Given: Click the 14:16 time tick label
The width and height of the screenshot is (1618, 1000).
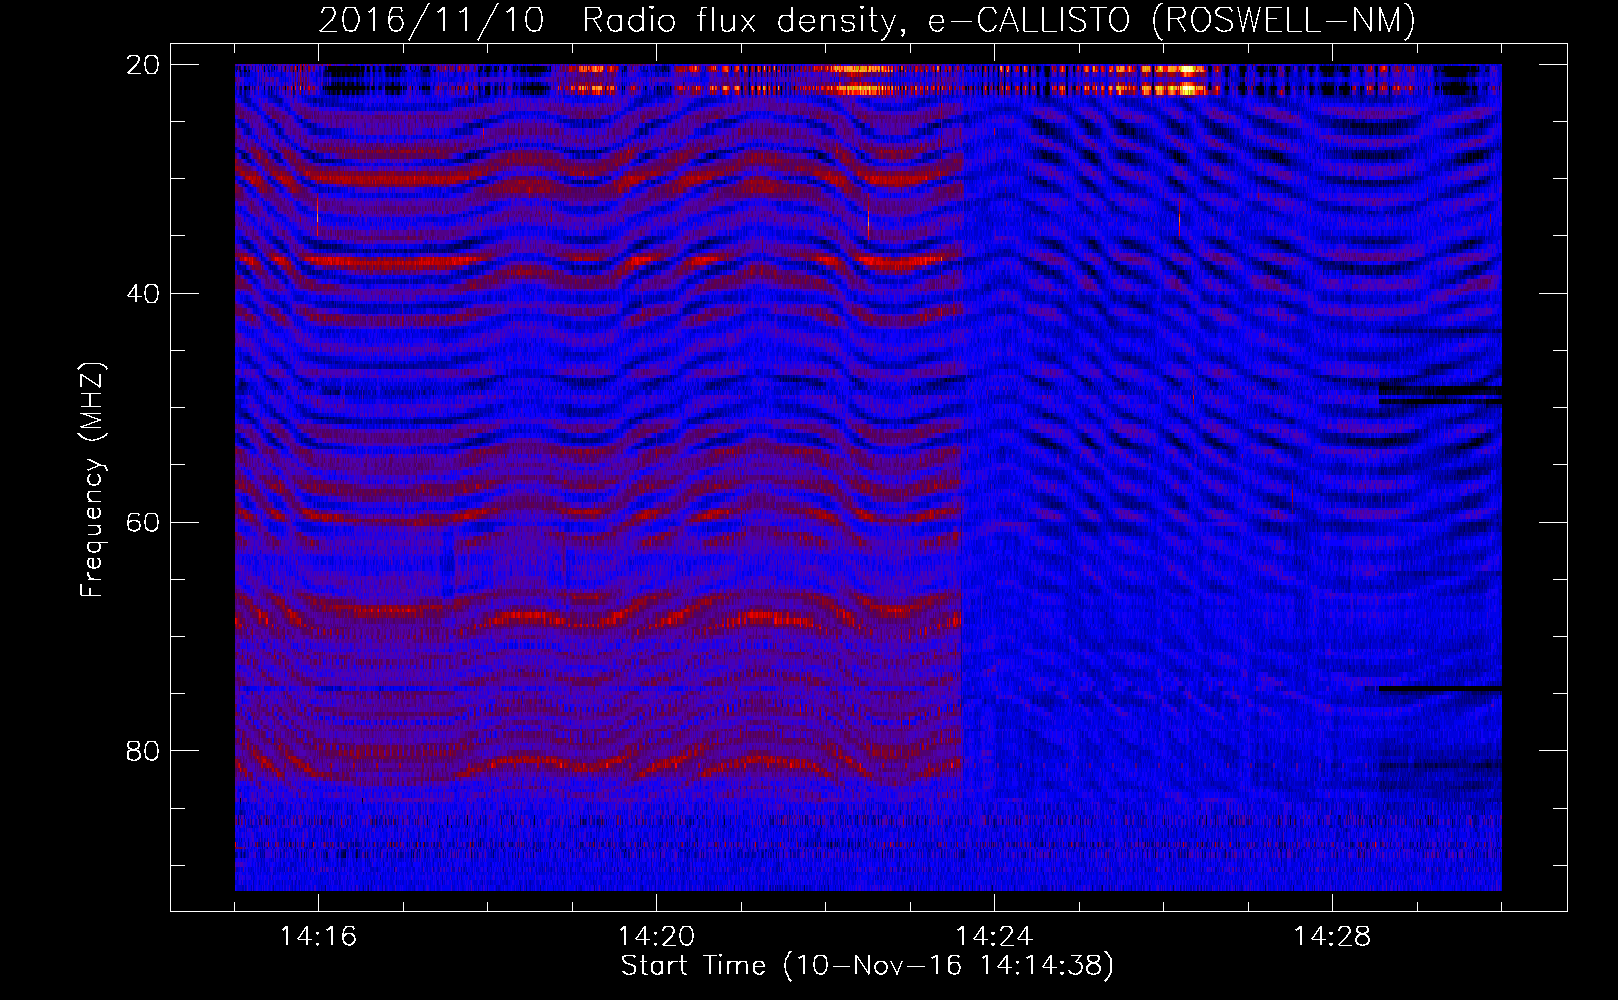Looking at the screenshot, I should [318, 937].
